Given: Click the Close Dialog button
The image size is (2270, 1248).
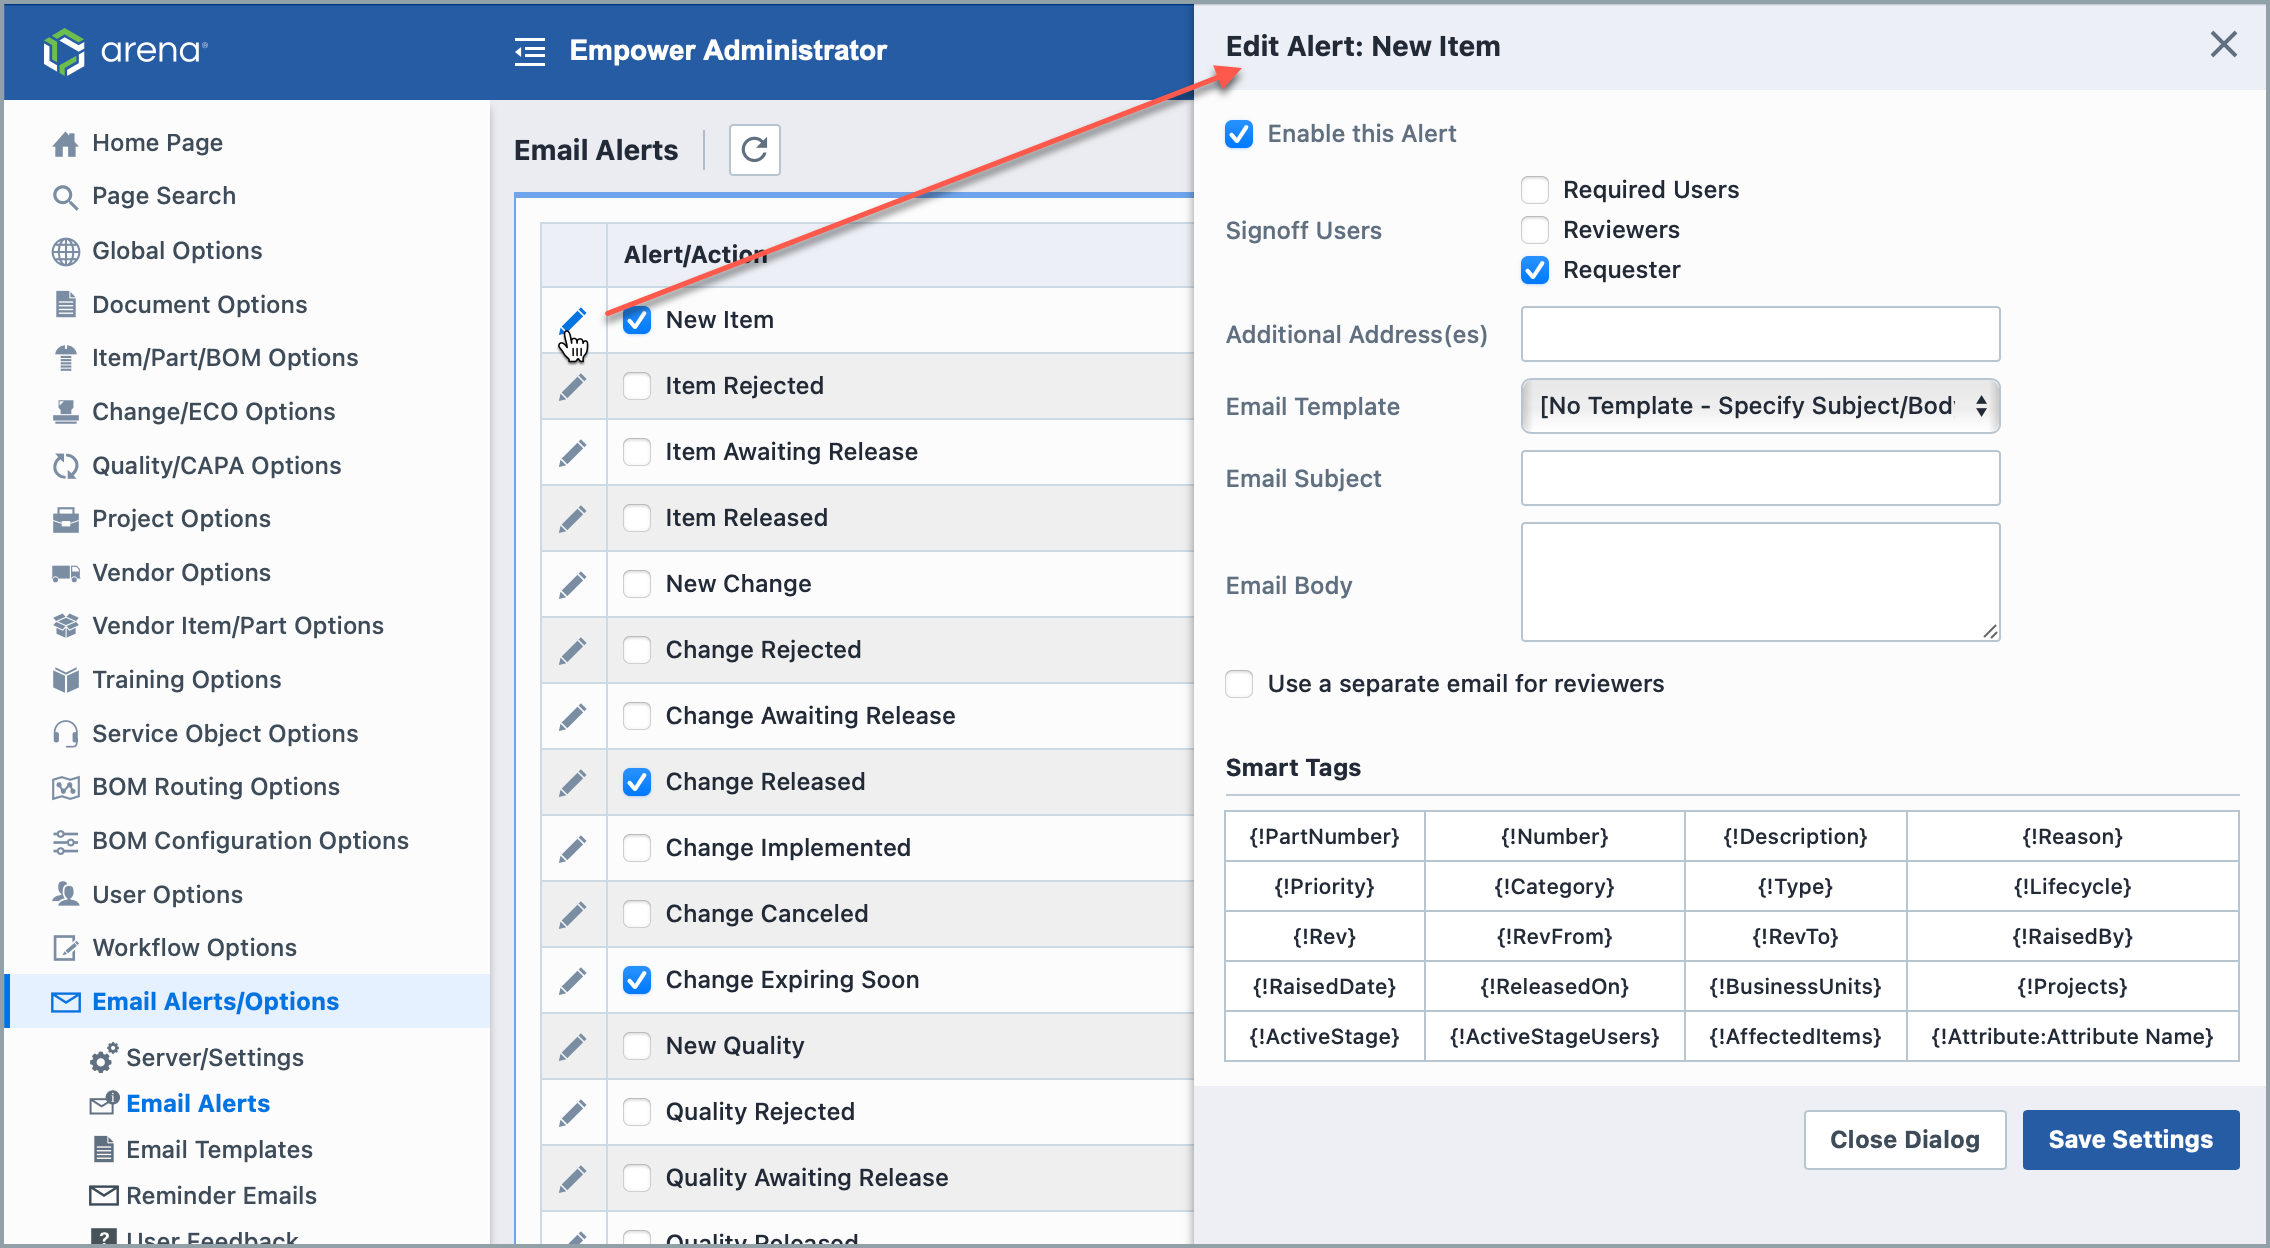Looking at the screenshot, I should [x=1905, y=1140].
